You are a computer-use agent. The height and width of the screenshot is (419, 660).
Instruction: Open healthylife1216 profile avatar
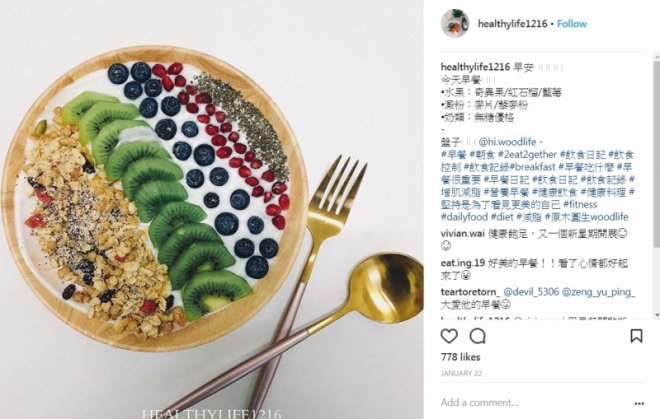(x=455, y=23)
